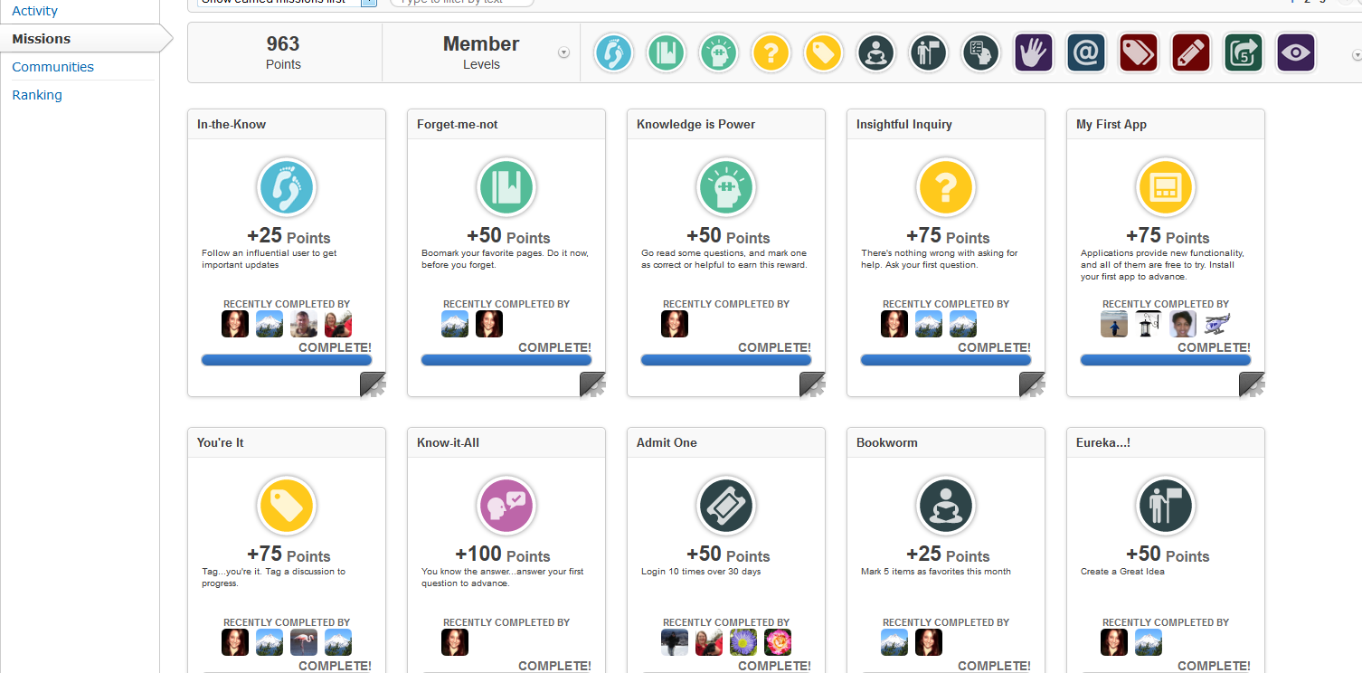Image resolution: width=1362 pixels, height=673 pixels.
Task: Open the woman's avatar on Knowledge is Power card
Action: [x=675, y=324]
